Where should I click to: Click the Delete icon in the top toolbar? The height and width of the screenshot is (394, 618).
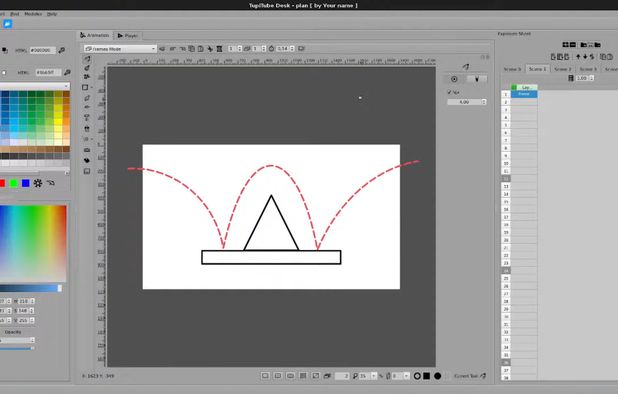(220, 49)
